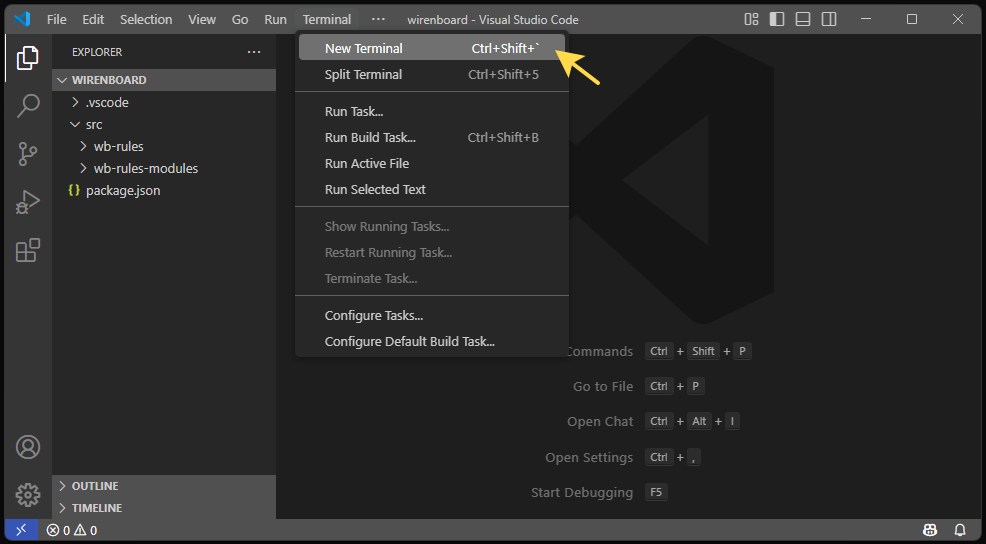This screenshot has width=986, height=544.
Task: Open the errors and warnings status entry
Action: pos(72,530)
